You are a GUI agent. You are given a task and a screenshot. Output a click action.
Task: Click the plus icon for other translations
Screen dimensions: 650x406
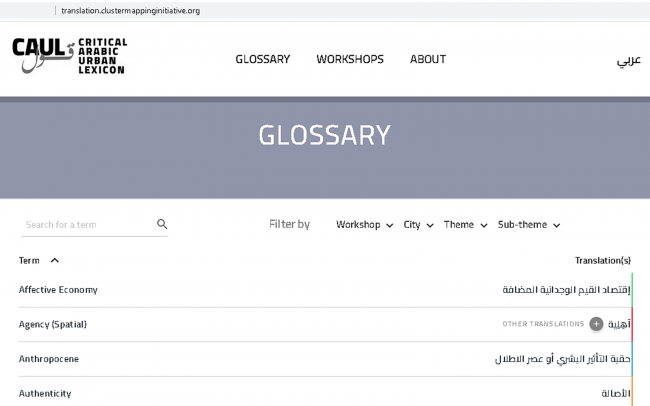[596, 324]
